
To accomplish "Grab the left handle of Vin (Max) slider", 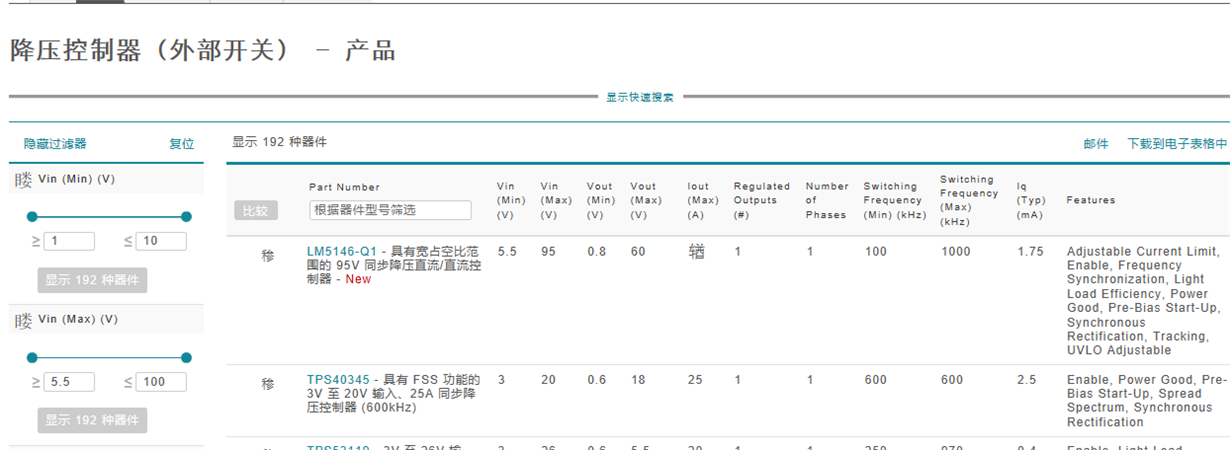I will coord(32,357).
